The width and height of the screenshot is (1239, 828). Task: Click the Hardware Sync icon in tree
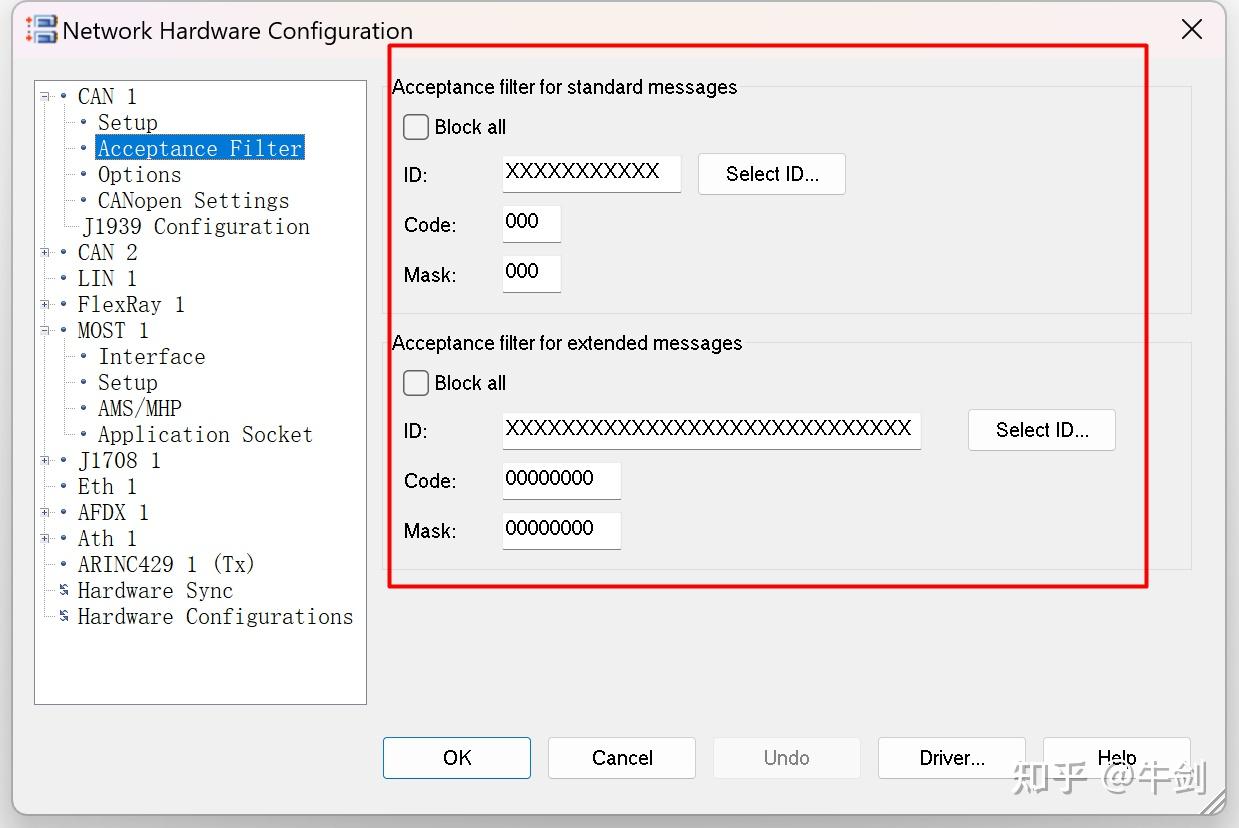(64, 590)
